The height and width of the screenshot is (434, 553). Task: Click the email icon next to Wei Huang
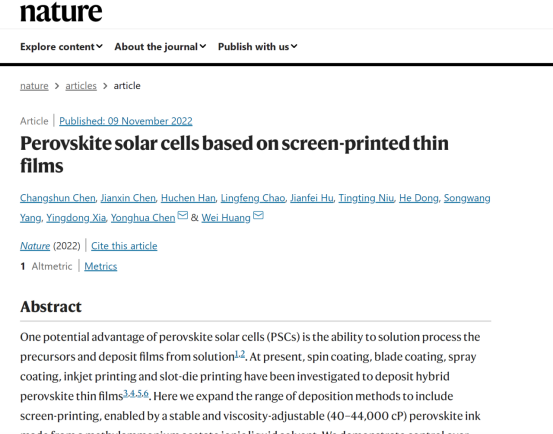(258, 215)
